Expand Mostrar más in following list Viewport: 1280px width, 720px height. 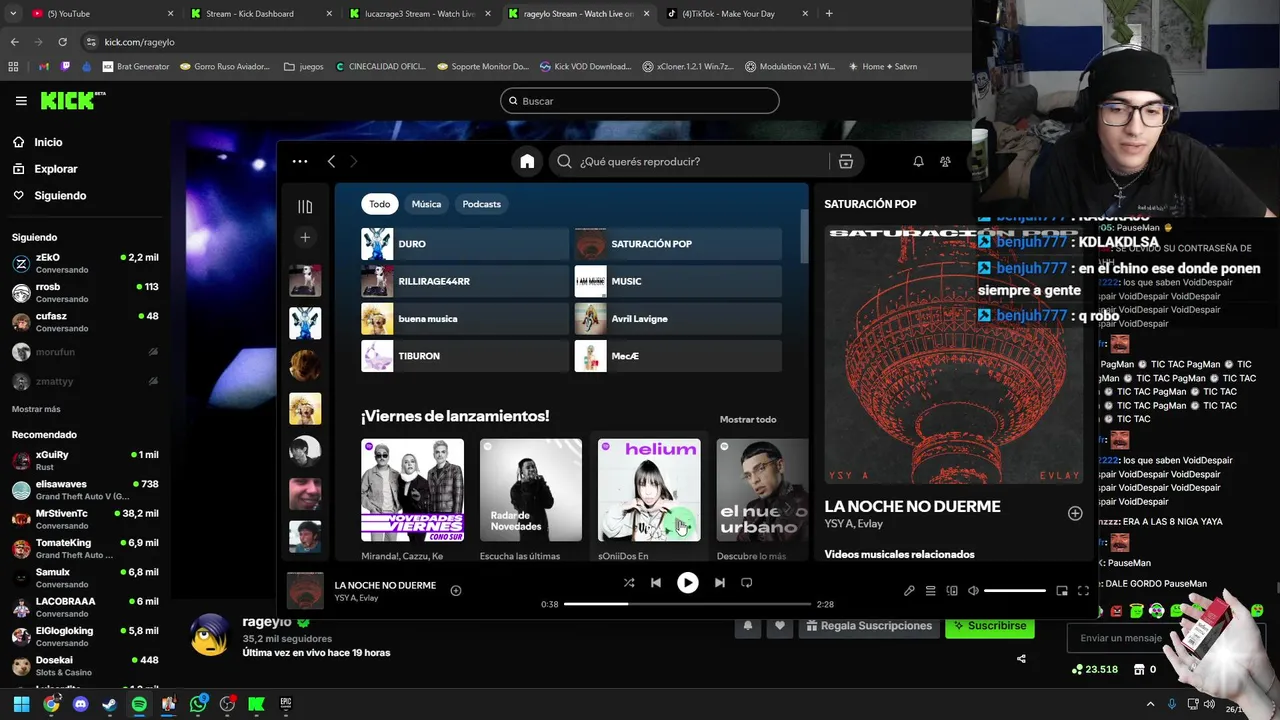[36, 409]
